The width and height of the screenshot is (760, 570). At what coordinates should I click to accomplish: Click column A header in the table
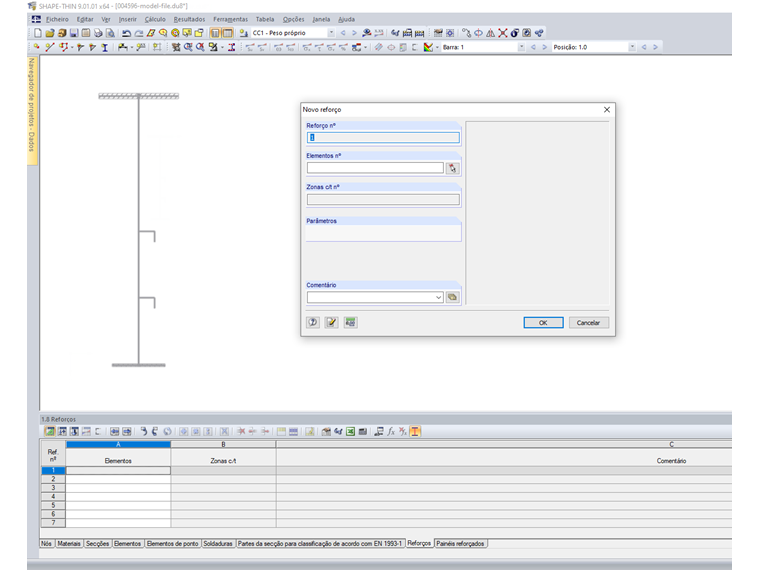(x=118, y=444)
